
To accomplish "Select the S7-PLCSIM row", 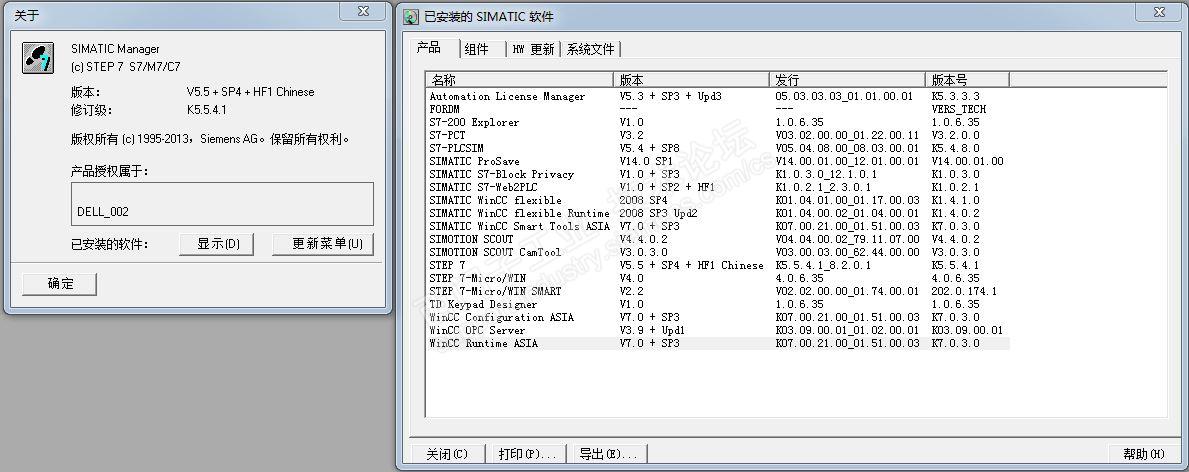I will coord(717,148).
